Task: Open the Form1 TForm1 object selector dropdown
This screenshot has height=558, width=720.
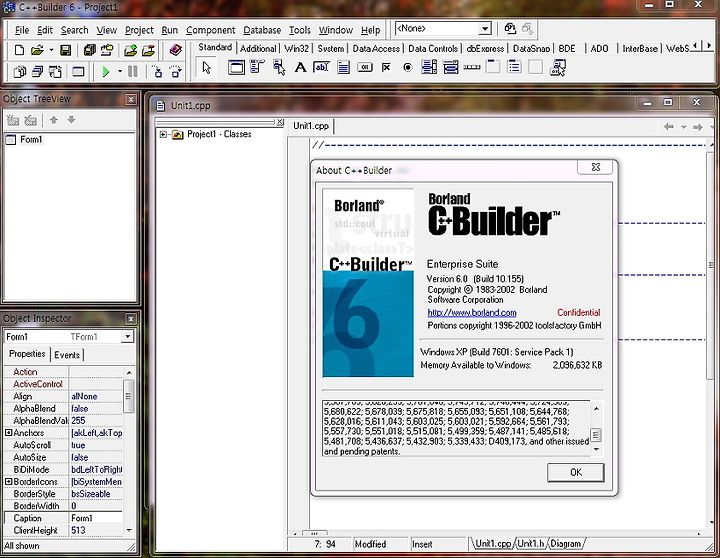Action: (x=128, y=337)
